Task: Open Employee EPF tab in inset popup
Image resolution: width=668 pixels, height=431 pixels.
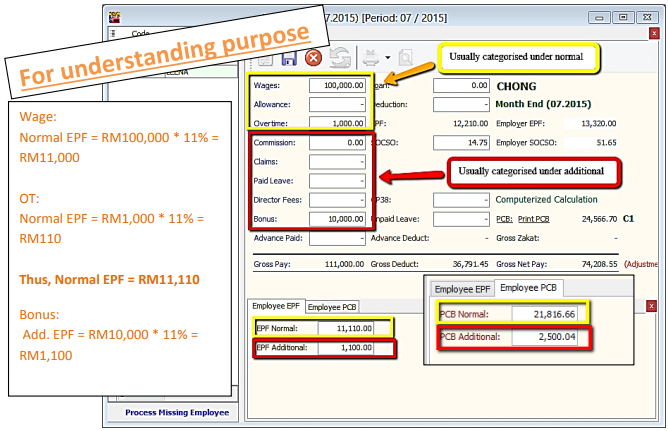Action: 462,289
